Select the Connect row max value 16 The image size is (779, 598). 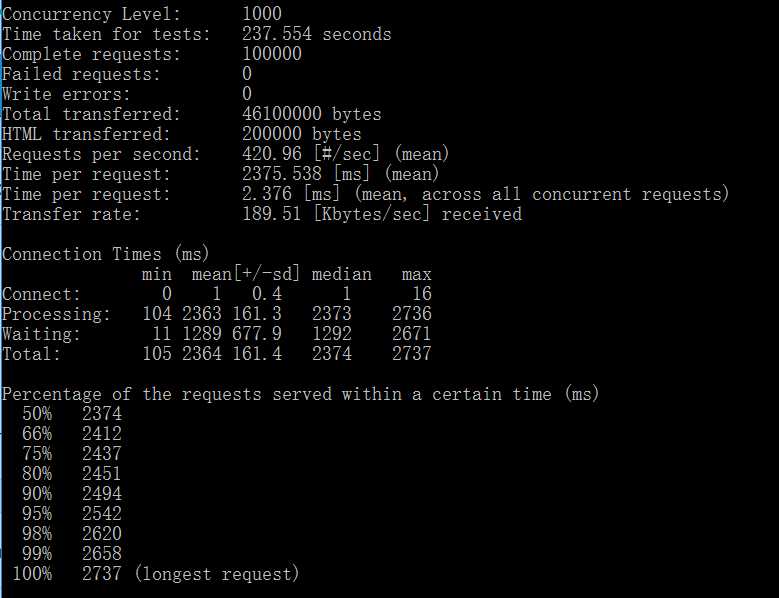coord(422,294)
